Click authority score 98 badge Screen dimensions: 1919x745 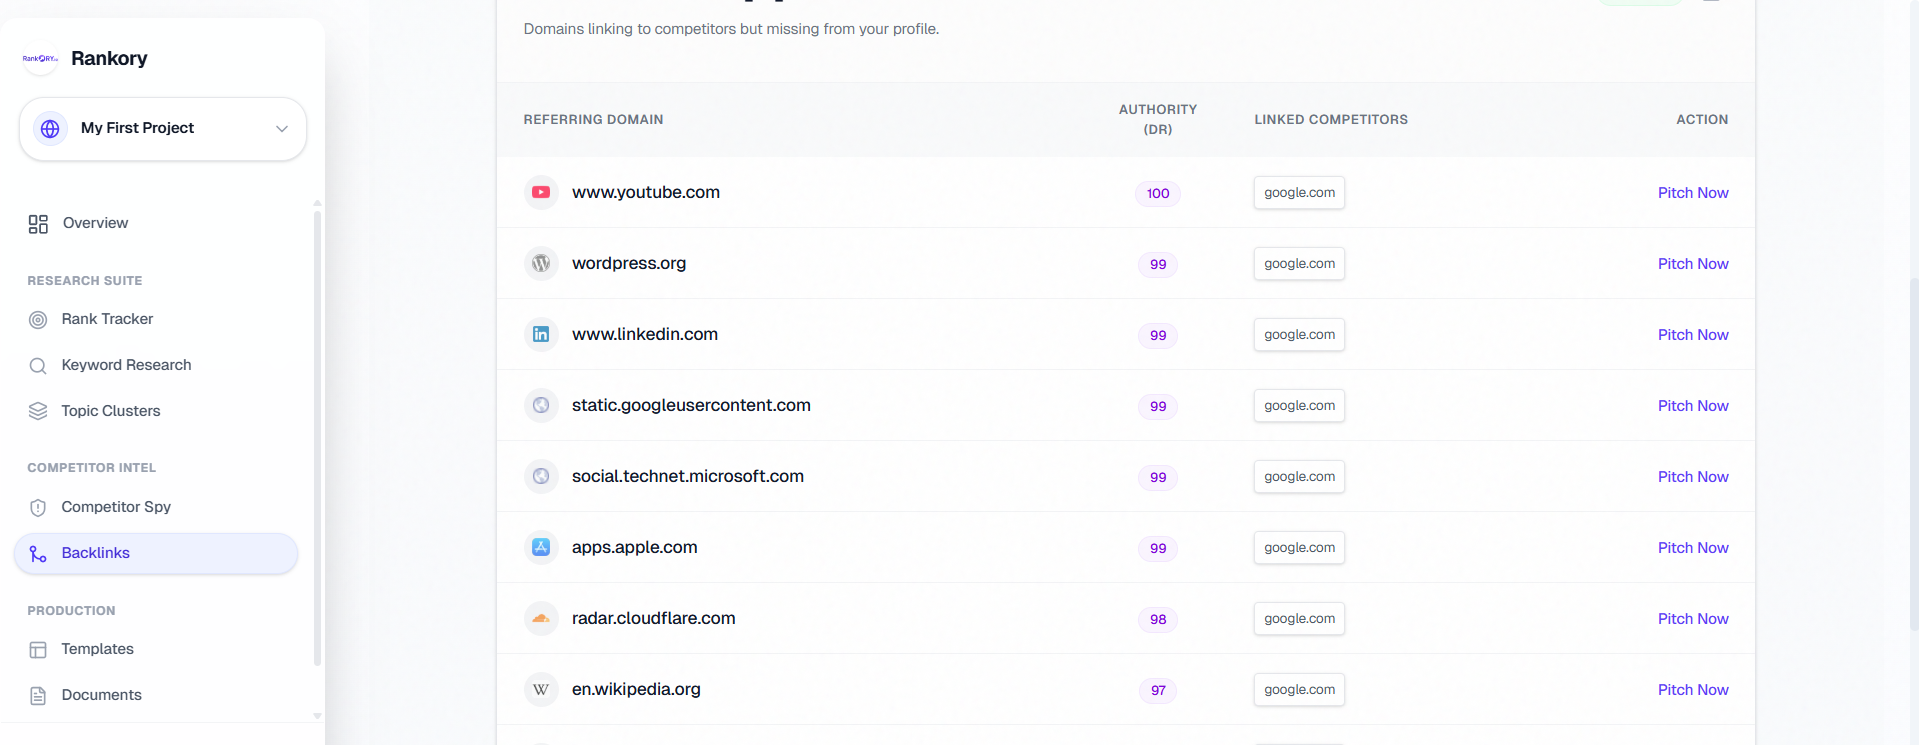[x=1158, y=620]
